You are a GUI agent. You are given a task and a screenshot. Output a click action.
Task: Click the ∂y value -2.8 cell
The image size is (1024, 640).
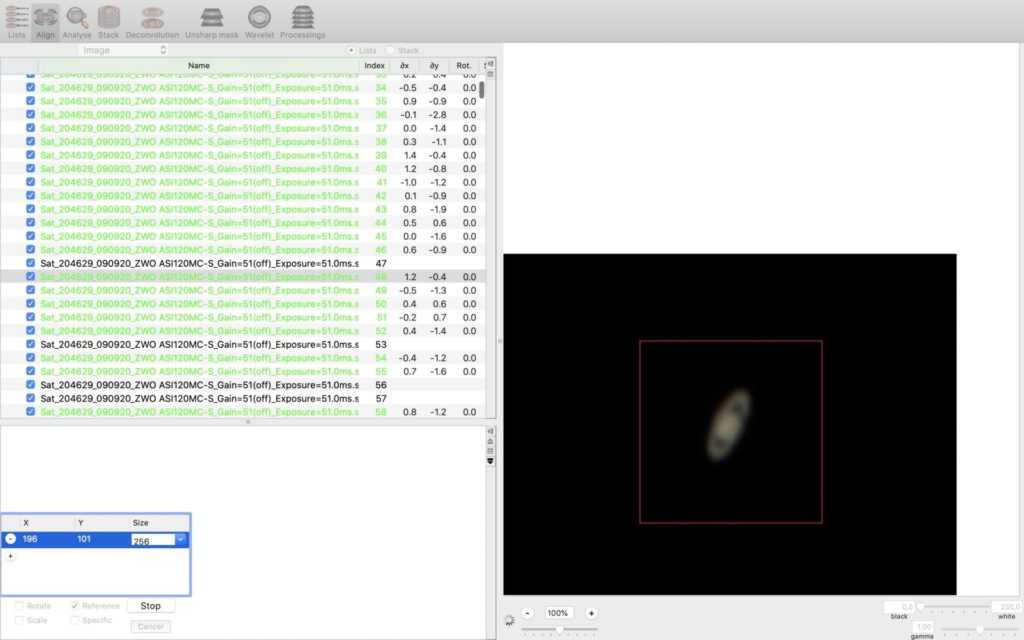(x=438, y=115)
